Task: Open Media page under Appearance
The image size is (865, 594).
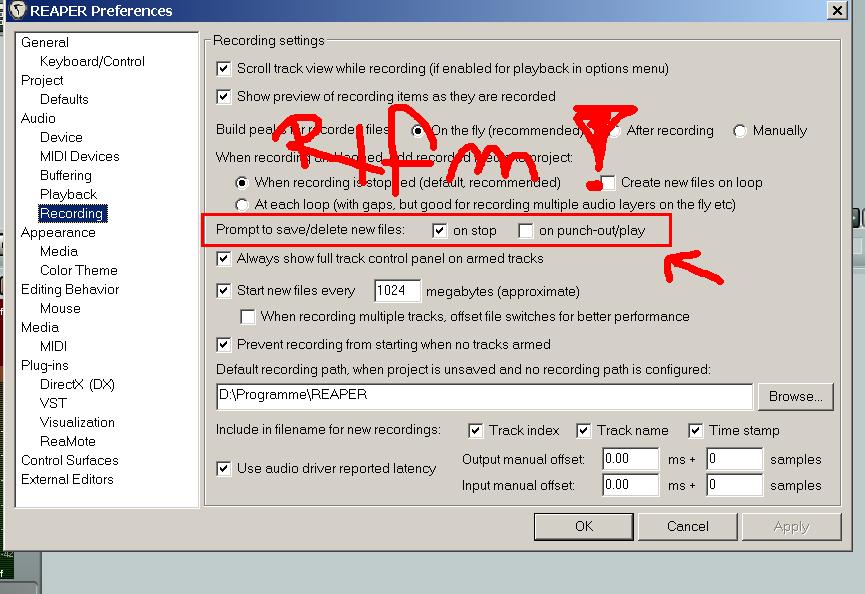Action: point(58,251)
